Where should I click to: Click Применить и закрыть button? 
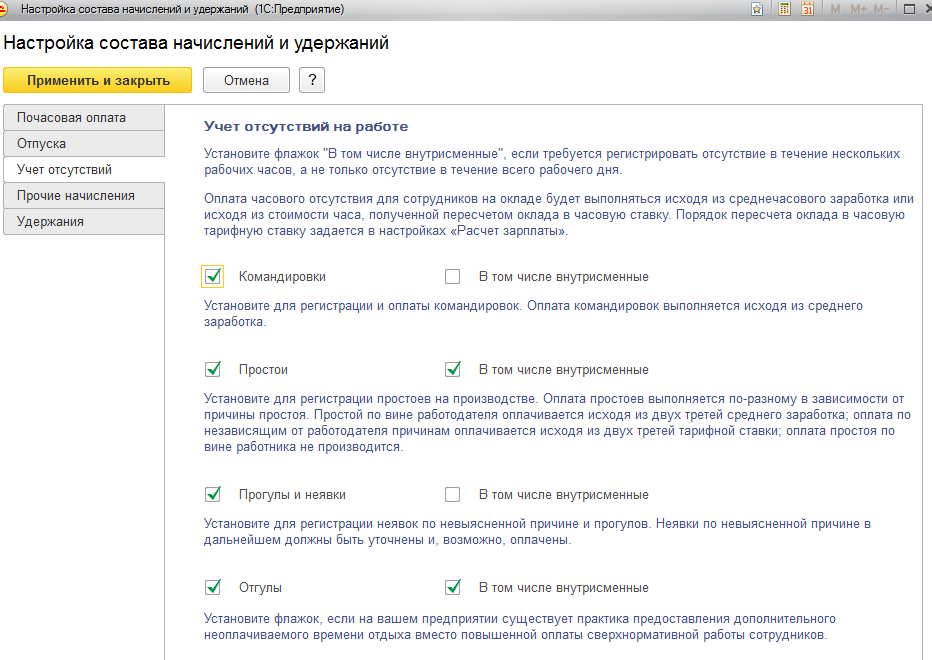click(x=97, y=80)
